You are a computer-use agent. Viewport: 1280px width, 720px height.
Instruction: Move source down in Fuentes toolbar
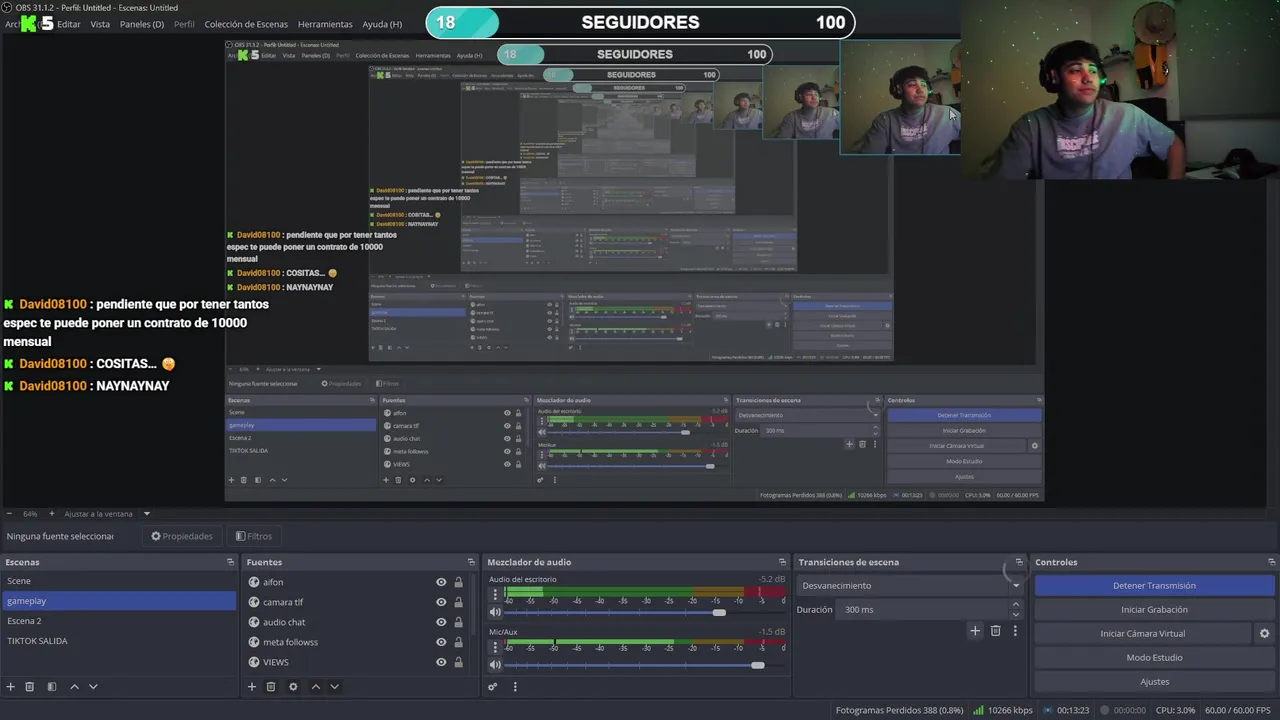click(x=334, y=687)
